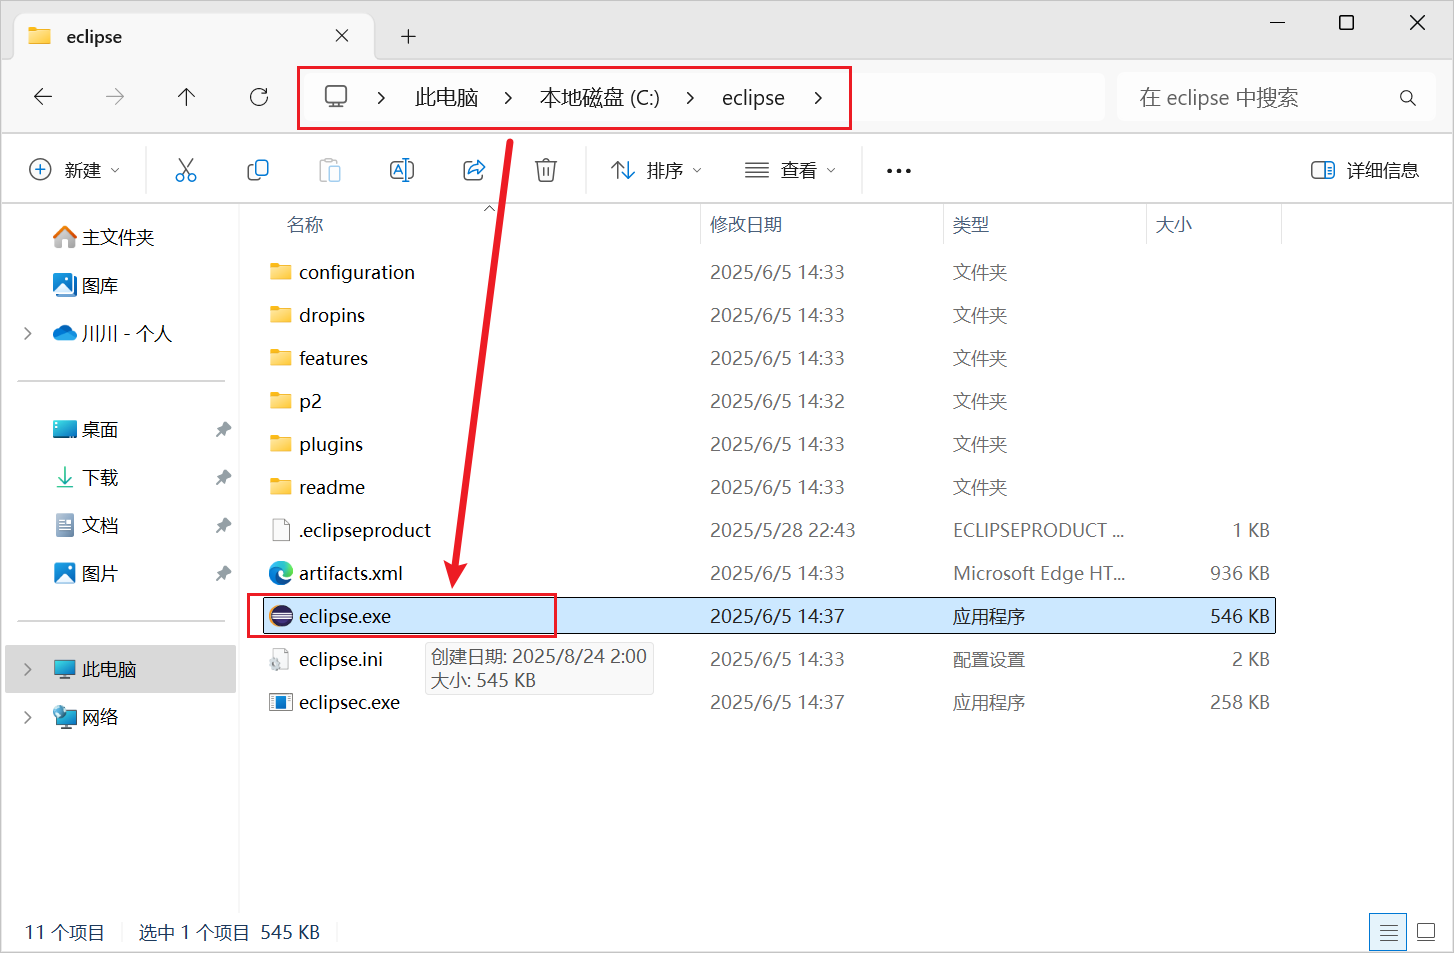
Task: Click the Share icon
Action: pyautogui.click(x=474, y=170)
